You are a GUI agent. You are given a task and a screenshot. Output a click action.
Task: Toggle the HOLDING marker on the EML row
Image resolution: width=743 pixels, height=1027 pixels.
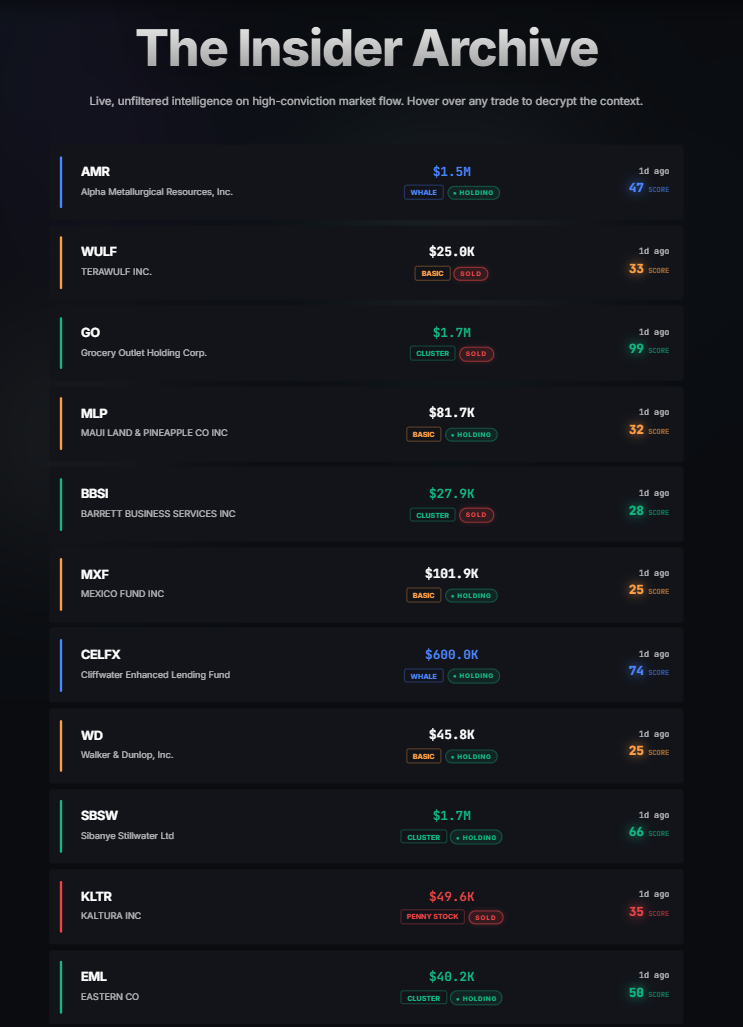476,997
